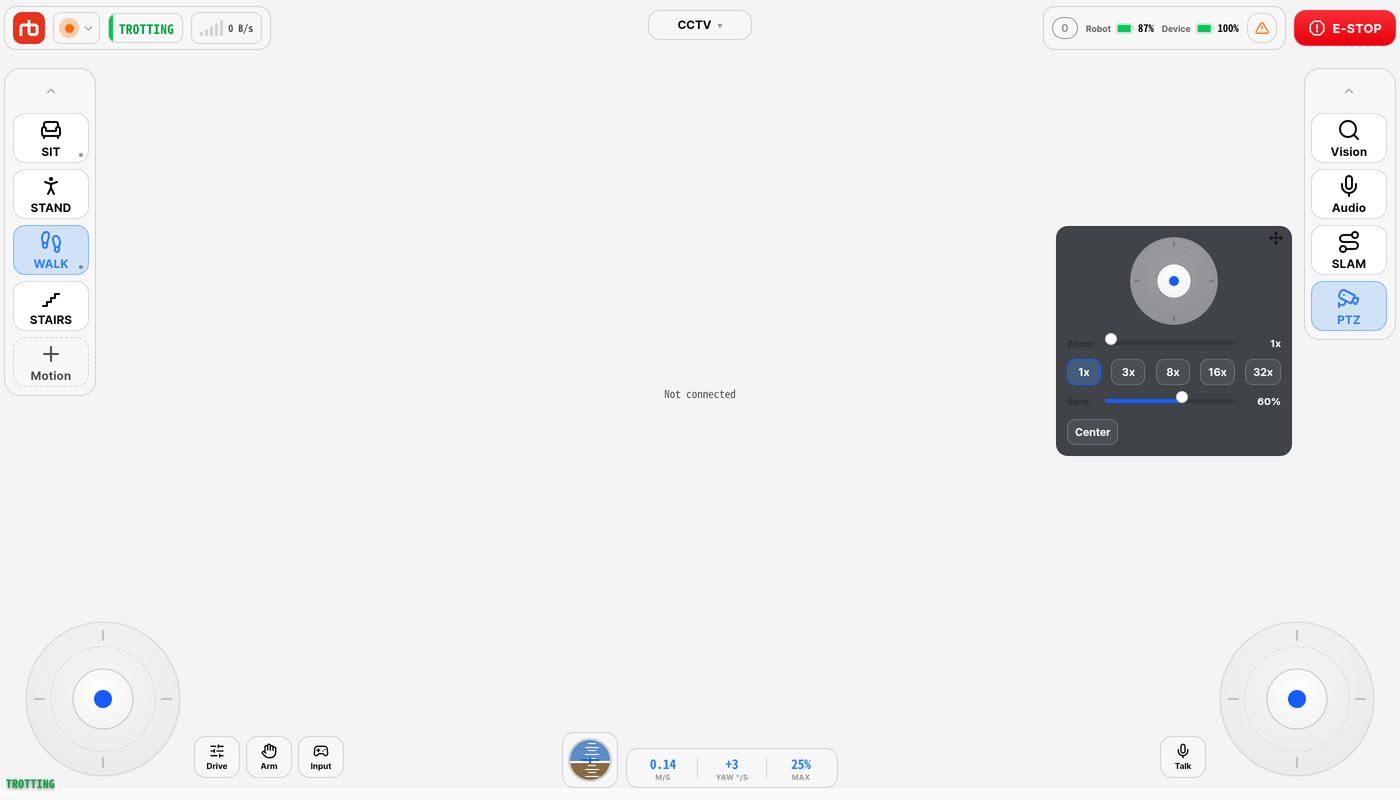Click the Sens. sensitivity slider
The image size is (1400, 800).
pyautogui.click(x=1170, y=401)
